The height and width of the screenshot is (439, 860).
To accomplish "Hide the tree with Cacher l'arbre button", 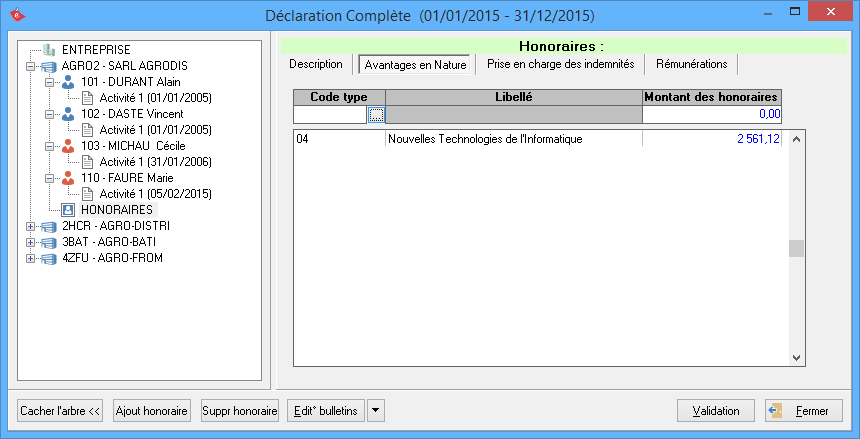I will tap(61, 411).
